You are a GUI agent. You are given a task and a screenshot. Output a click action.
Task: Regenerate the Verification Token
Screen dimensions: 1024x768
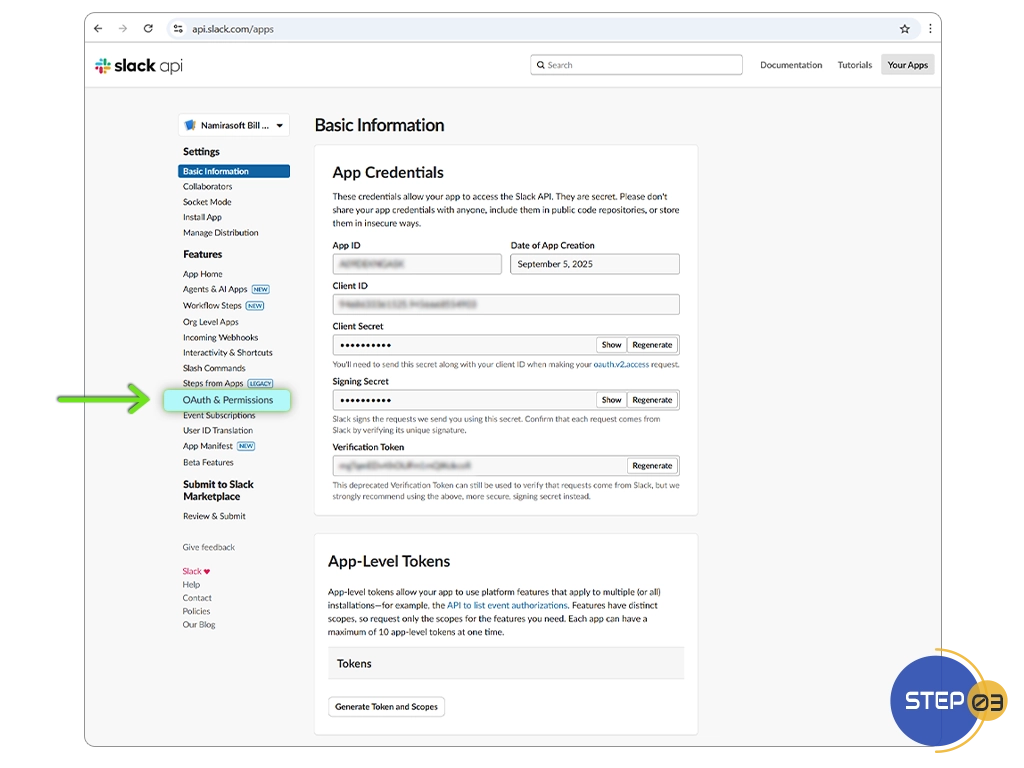click(652, 466)
